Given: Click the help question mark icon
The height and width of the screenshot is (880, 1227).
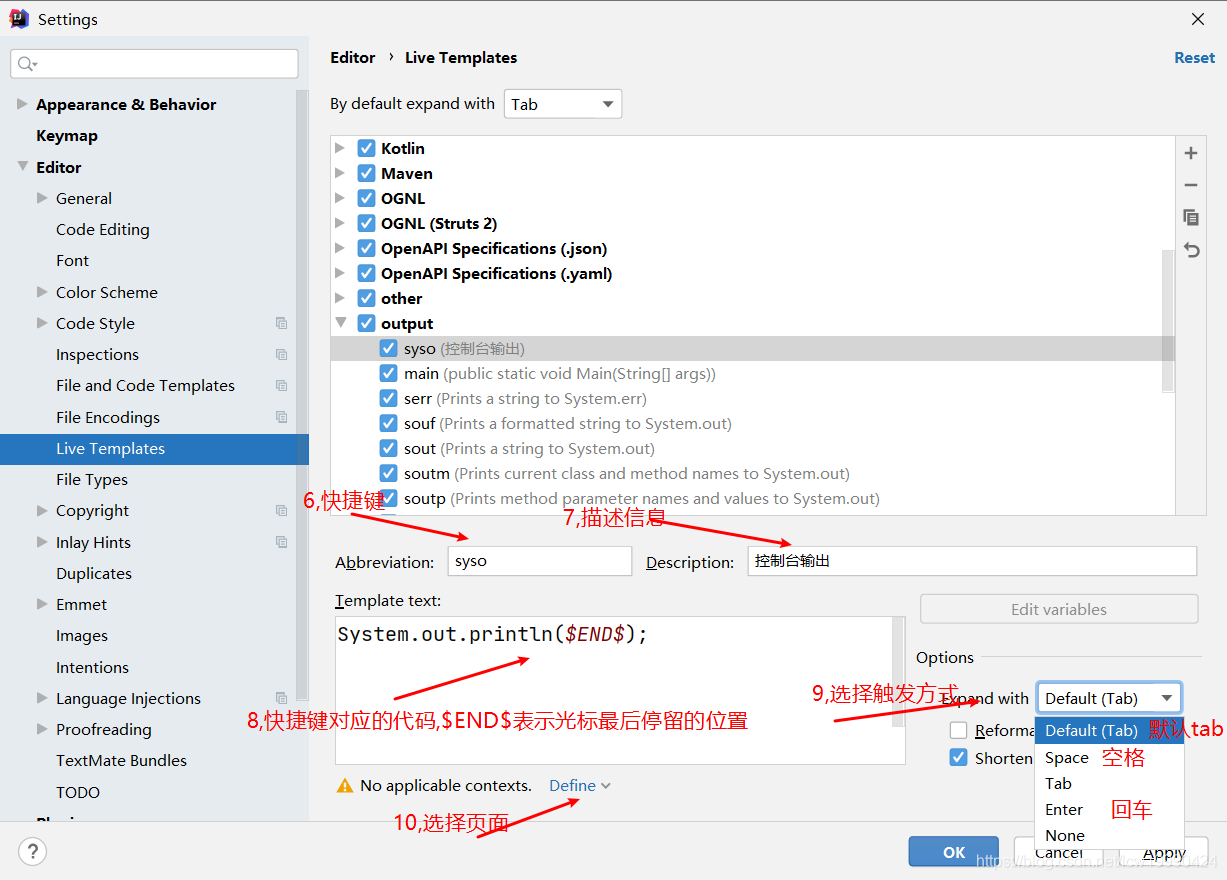Looking at the screenshot, I should 33,852.
